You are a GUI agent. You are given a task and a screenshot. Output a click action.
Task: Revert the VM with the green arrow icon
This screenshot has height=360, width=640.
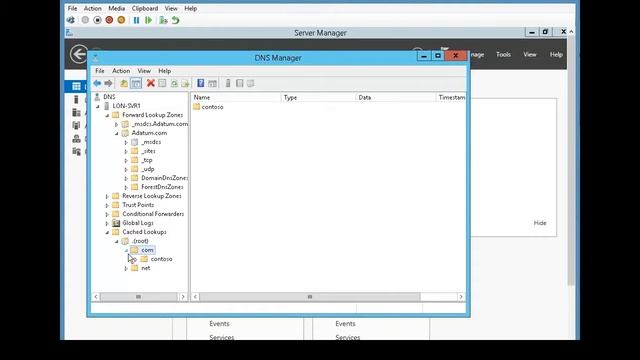point(176,20)
